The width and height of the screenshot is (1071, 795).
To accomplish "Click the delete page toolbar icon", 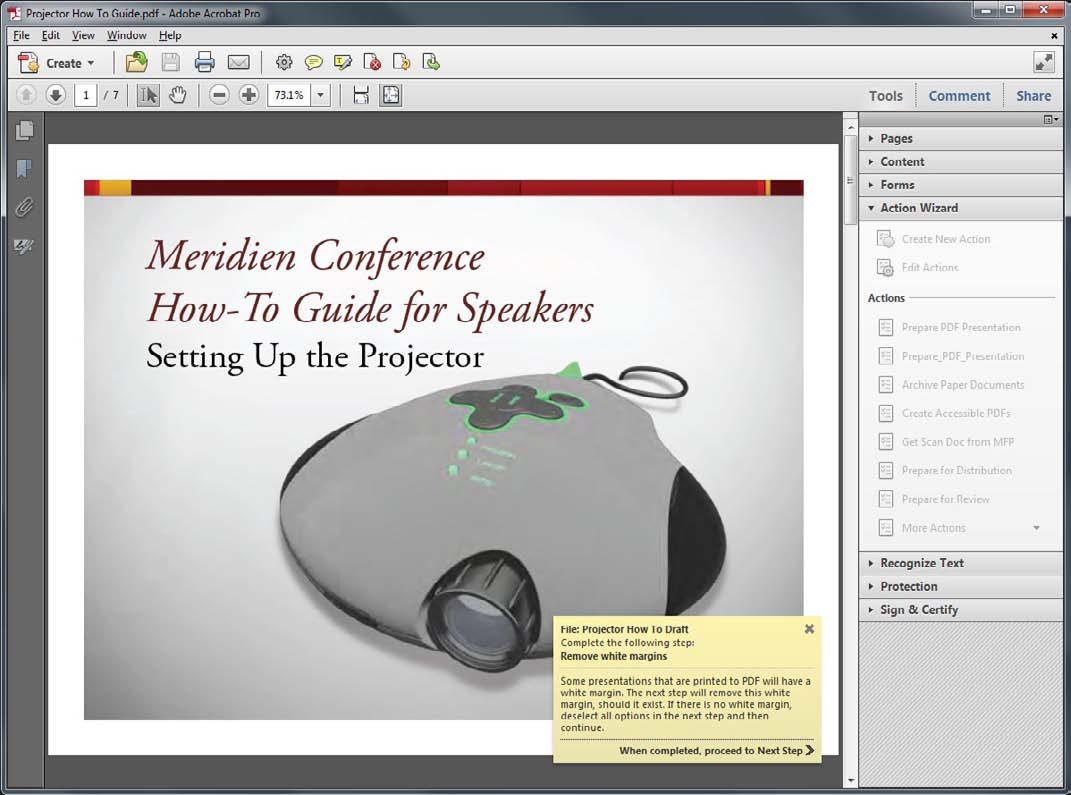I will 372,63.
